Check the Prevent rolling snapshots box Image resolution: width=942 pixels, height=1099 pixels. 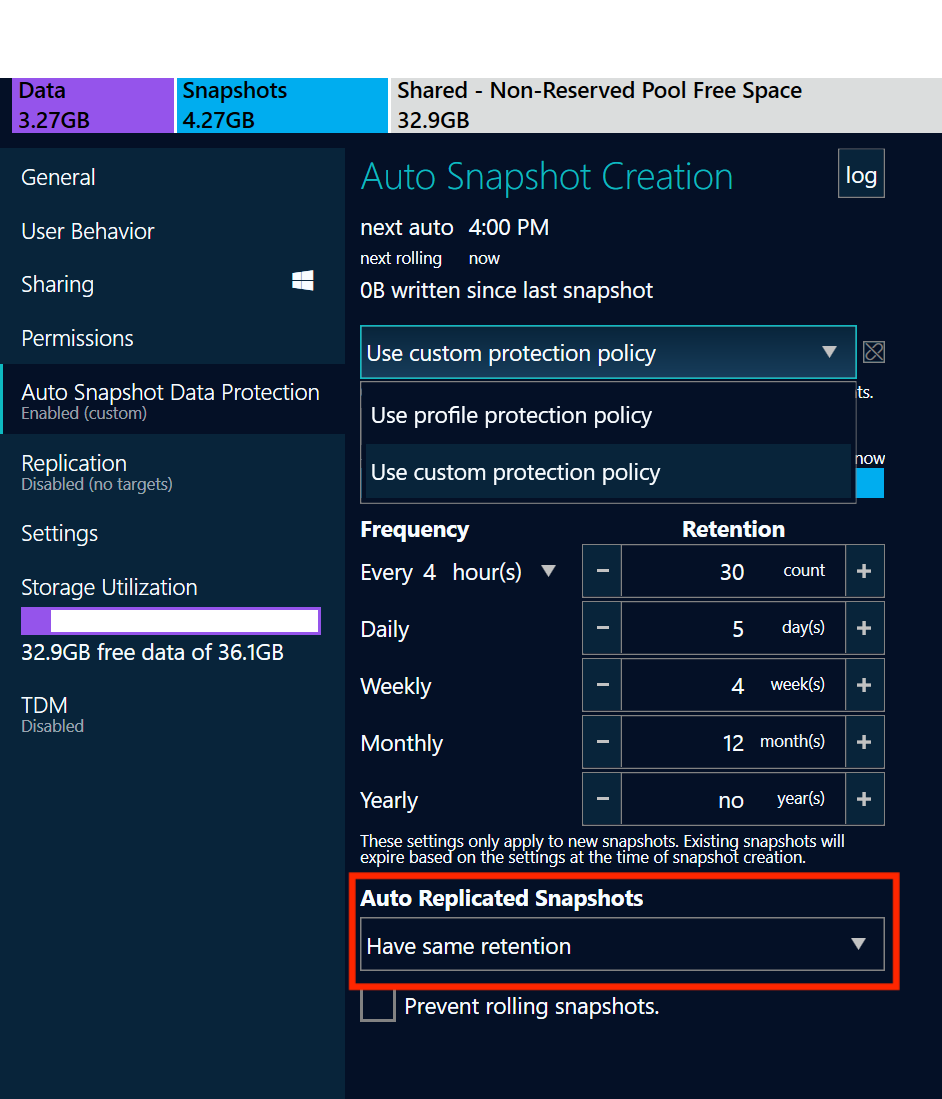[377, 1006]
